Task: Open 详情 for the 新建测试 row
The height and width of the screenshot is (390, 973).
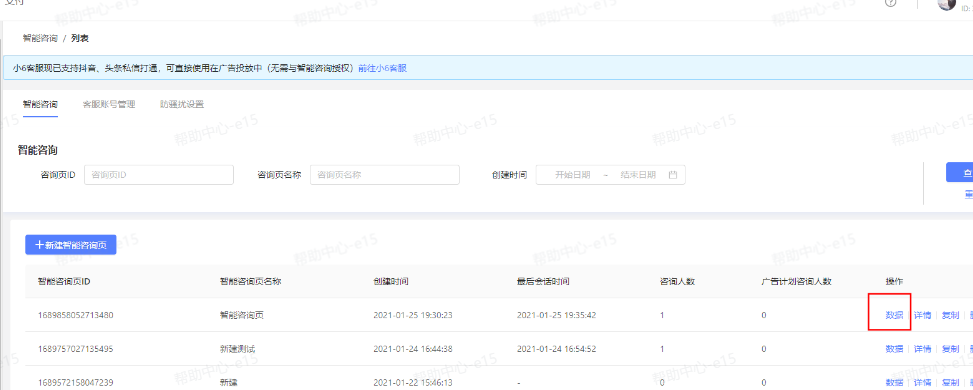Action: pyautogui.click(x=923, y=349)
